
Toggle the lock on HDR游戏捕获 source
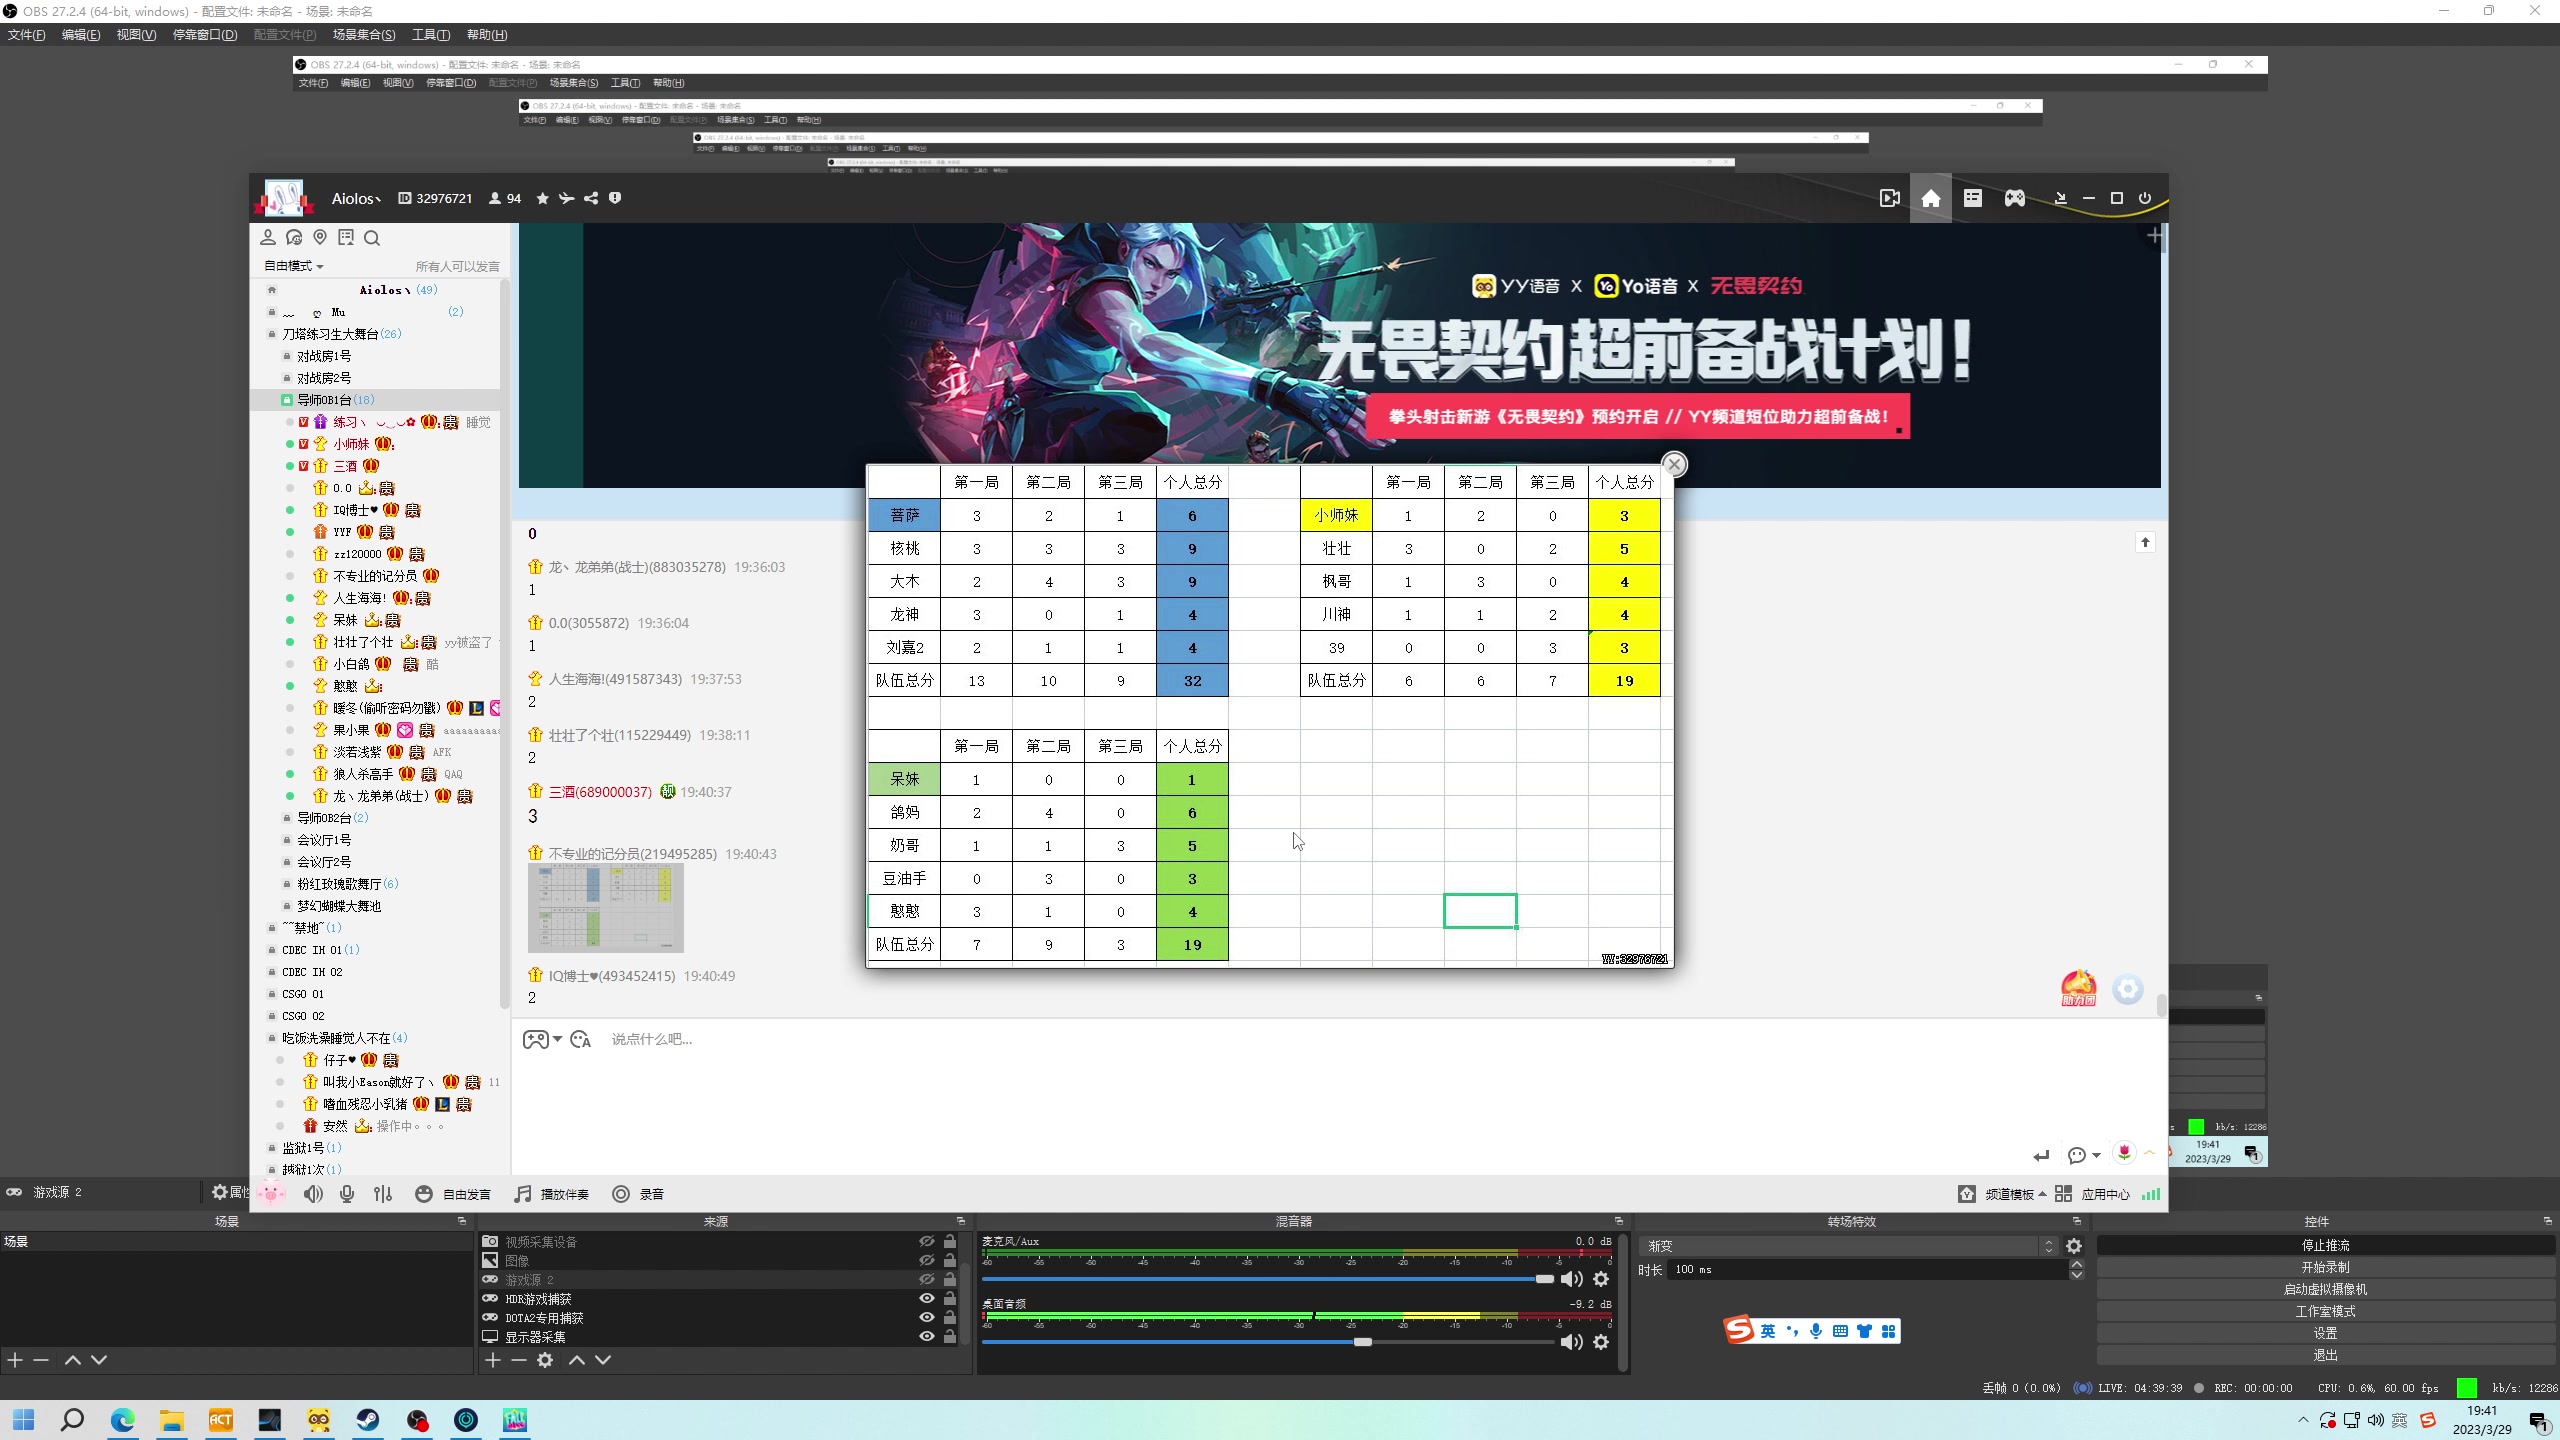coord(950,1298)
